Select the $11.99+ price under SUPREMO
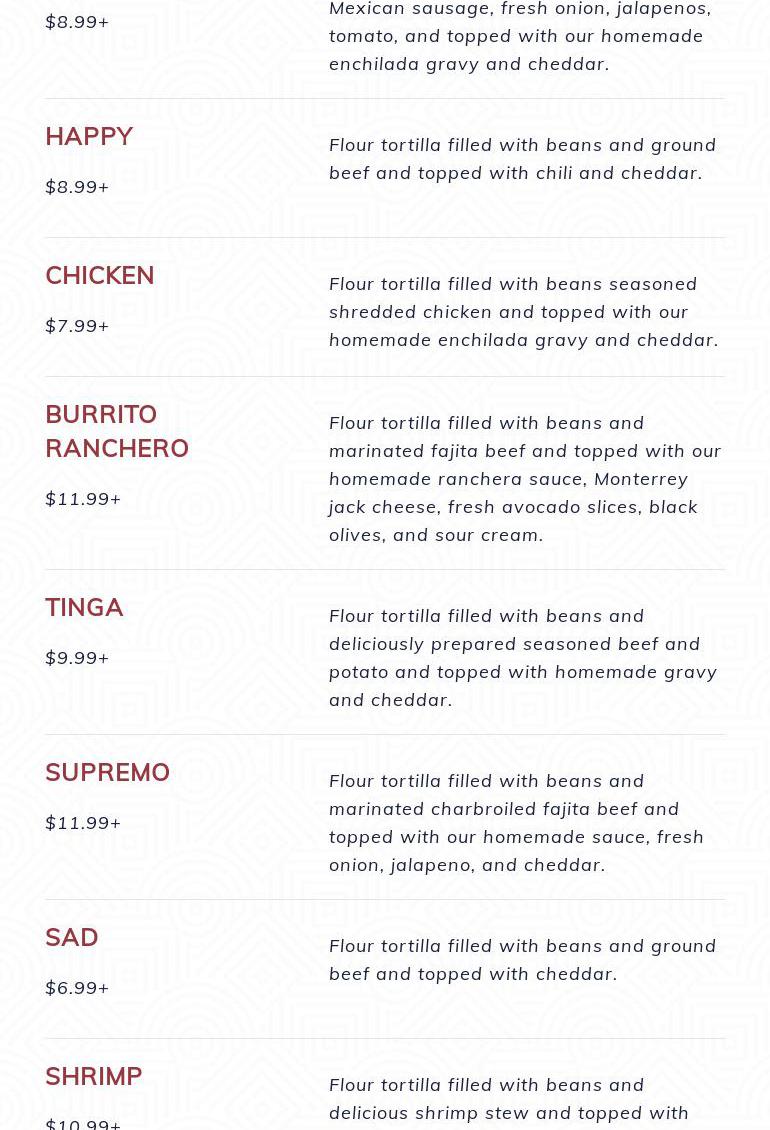Image resolution: width=770 pixels, height=1130 pixels. pyautogui.click(x=83, y=823)
